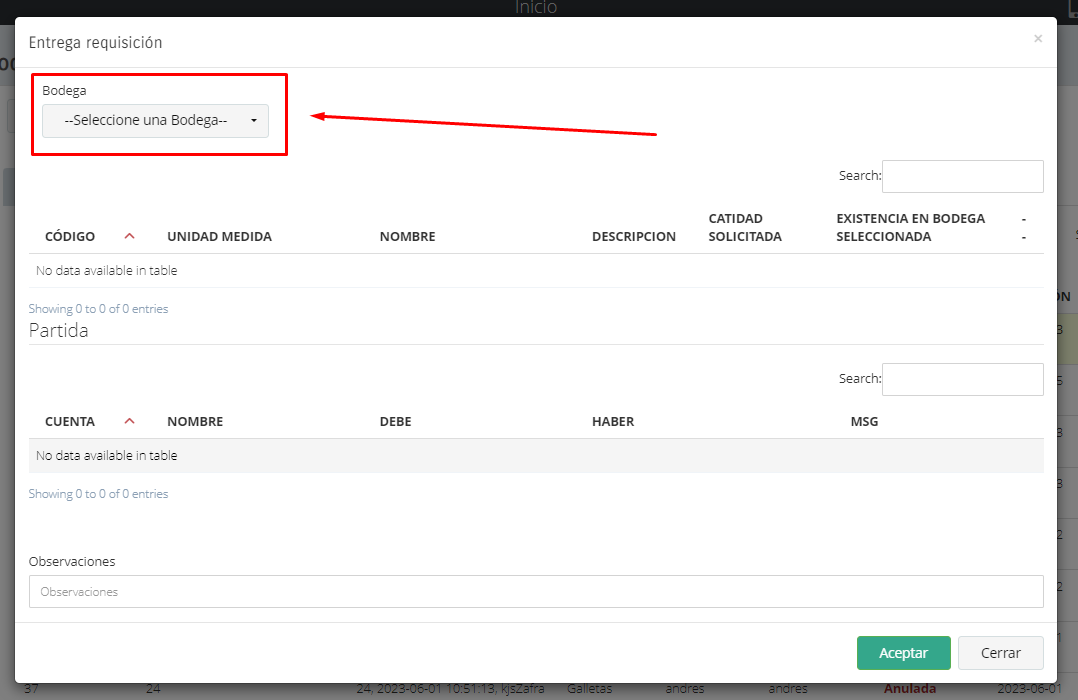Screen dimensions: 1078x700
Task: Click the Partida table Search field
Action: [x=962, y=379]
